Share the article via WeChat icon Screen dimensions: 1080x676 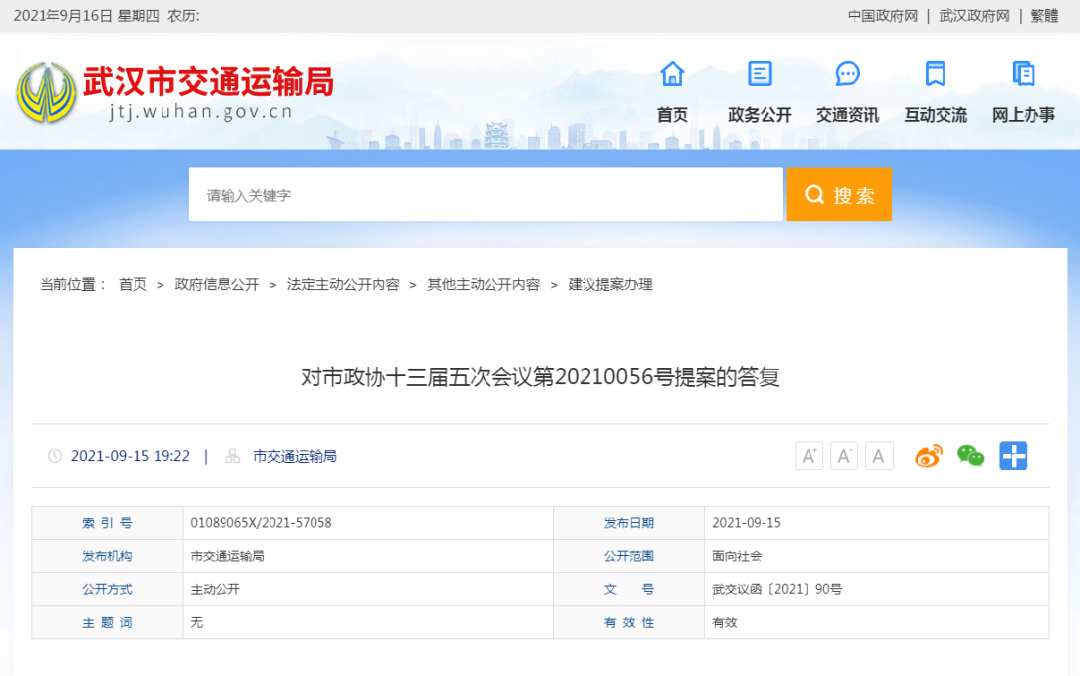970,456
